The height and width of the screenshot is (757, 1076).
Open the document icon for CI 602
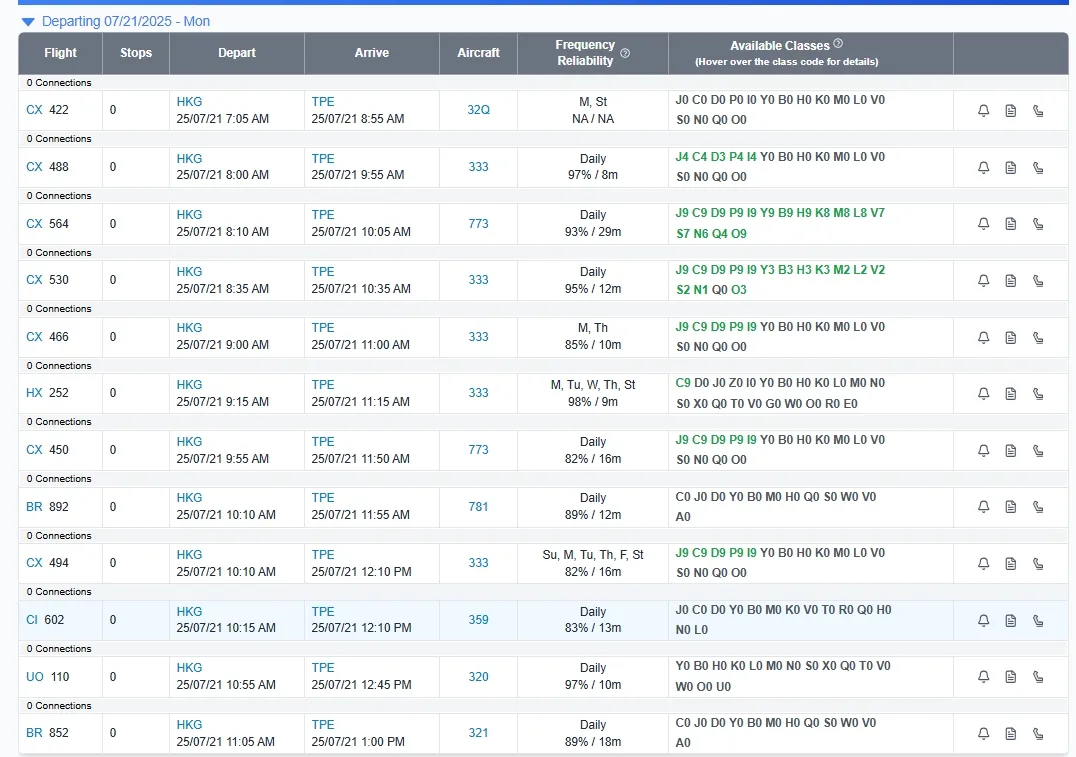(x=1011, y=621)
